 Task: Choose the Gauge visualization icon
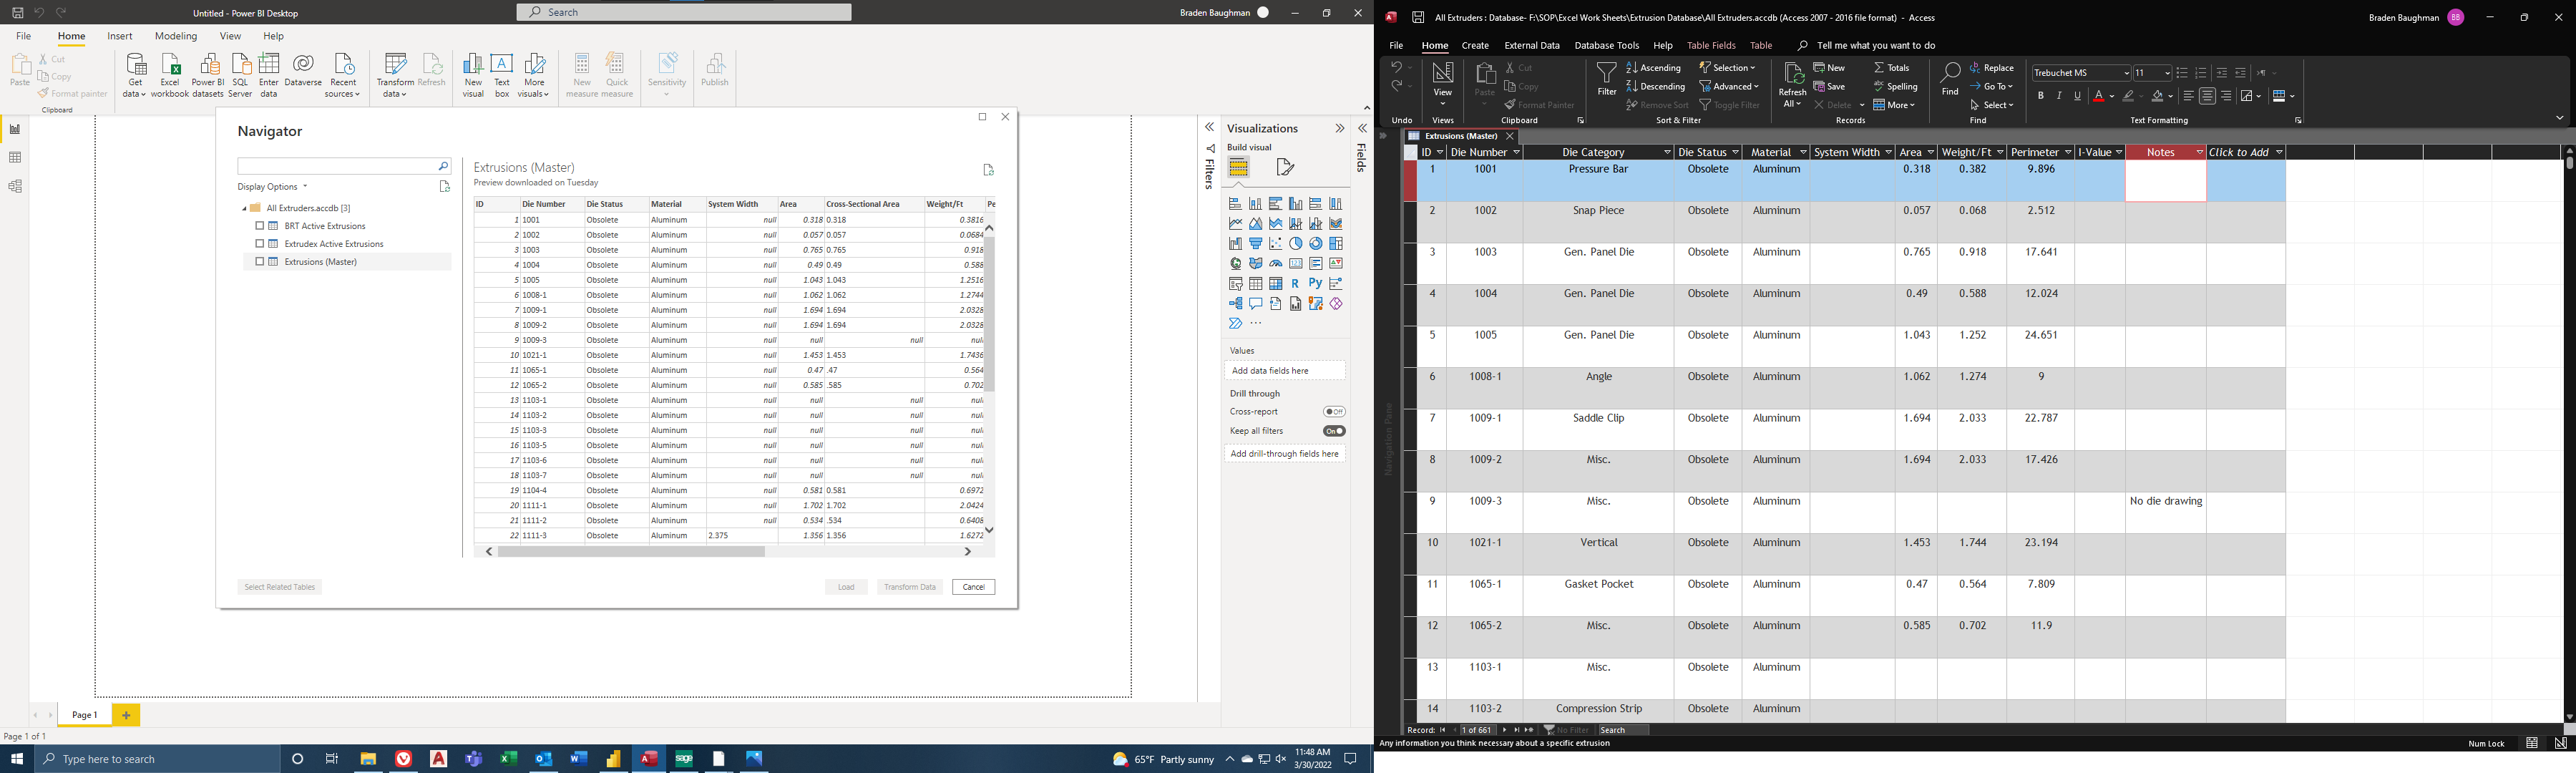pos(1276,264)
